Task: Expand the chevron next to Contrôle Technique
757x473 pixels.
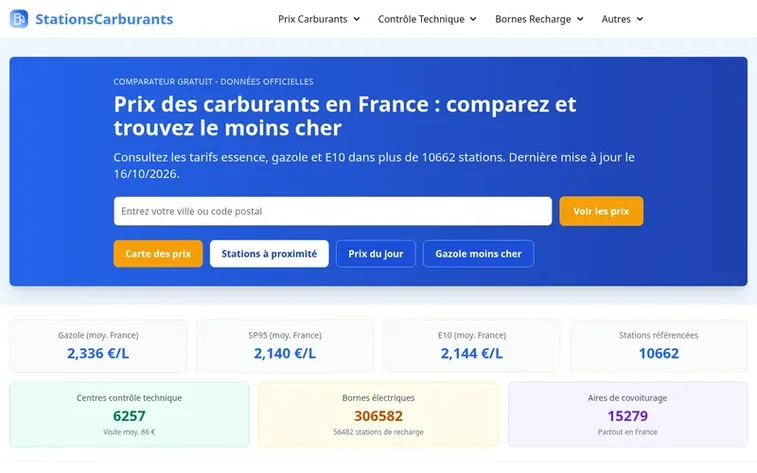Action: 473,19
